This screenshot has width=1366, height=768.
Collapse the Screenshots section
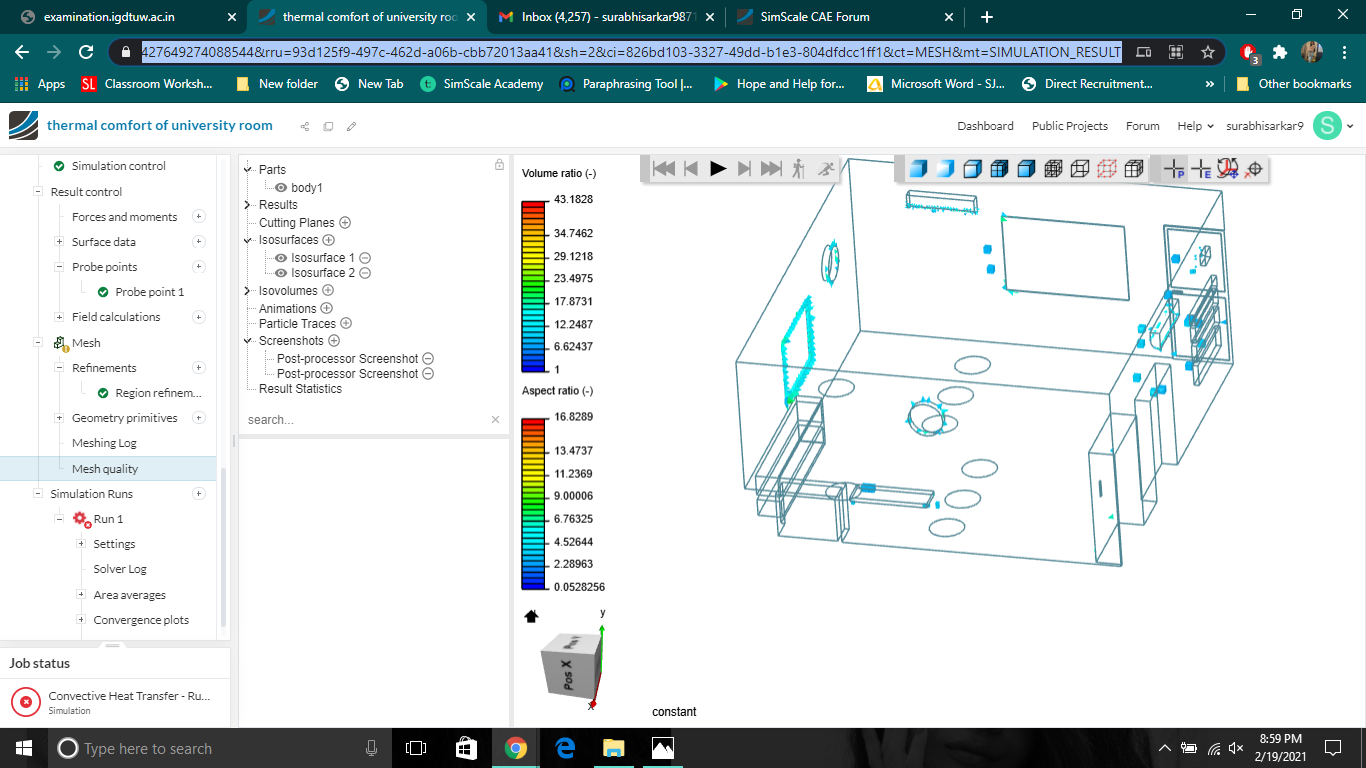pos(246,340)
